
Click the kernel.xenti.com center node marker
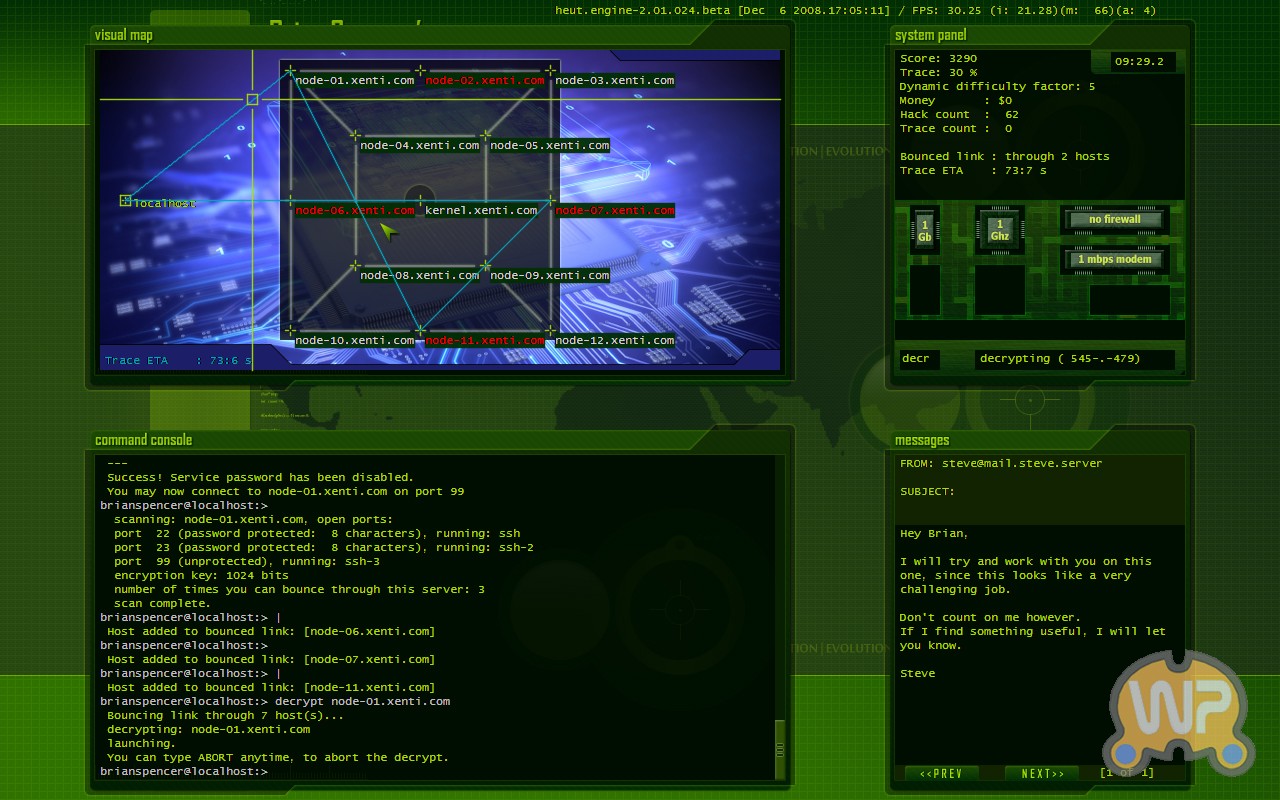(x=420, y=199)
